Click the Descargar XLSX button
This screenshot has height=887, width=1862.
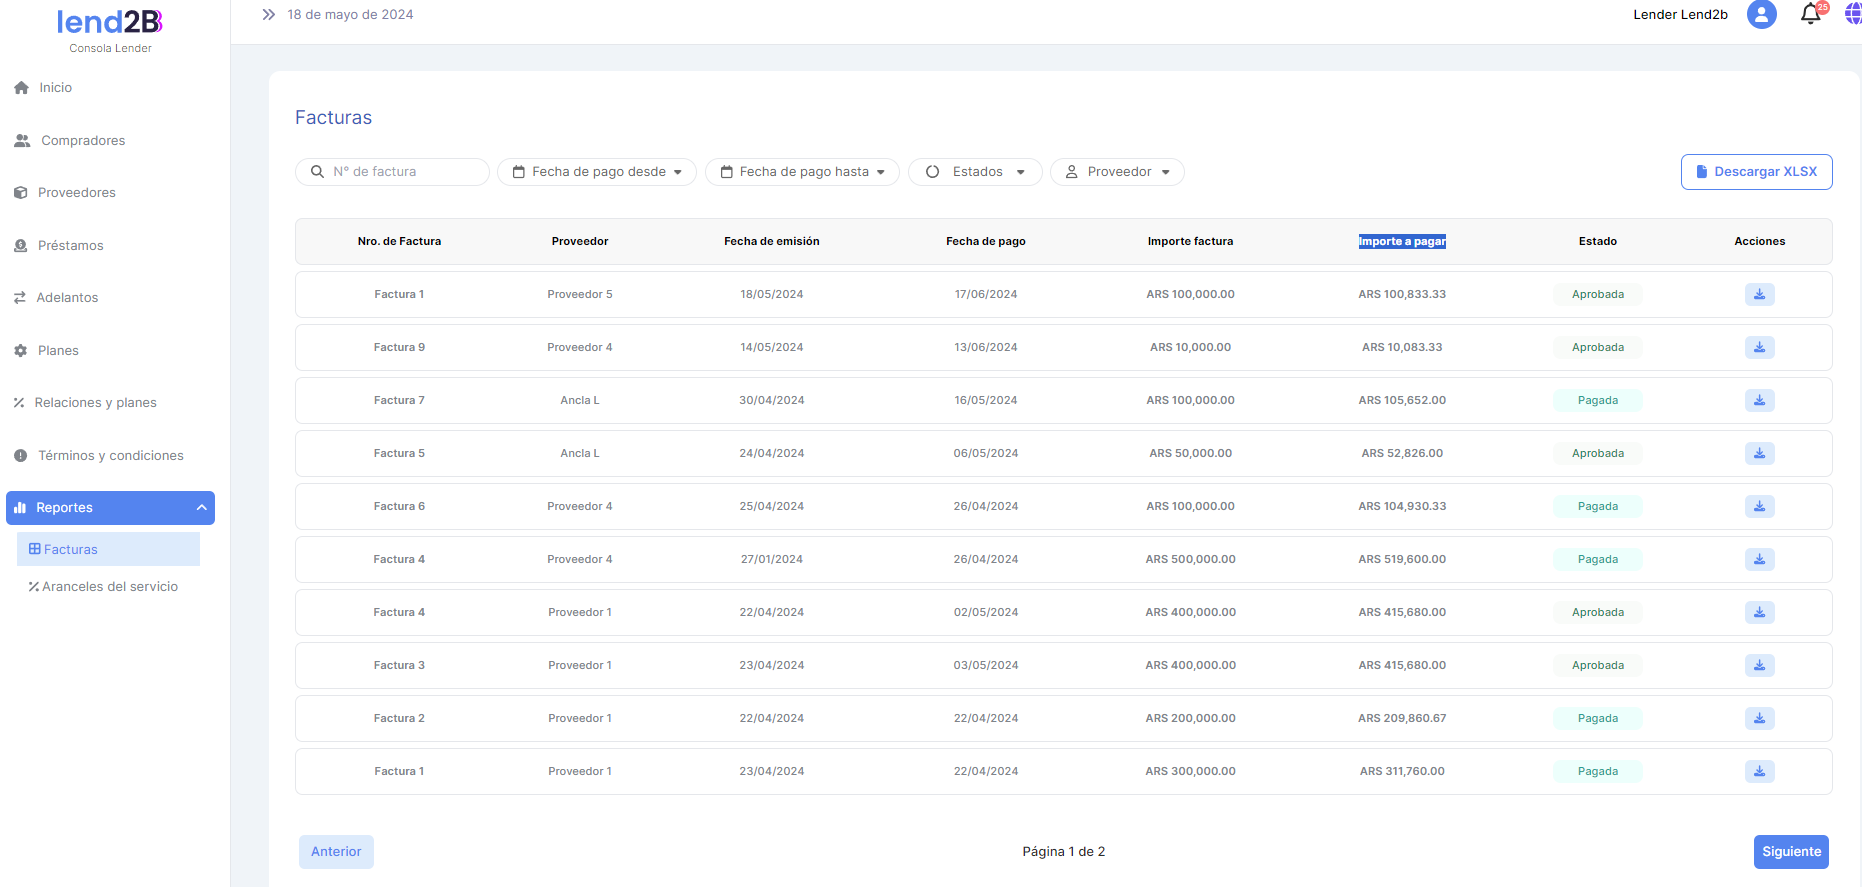(x=1756, y=172)
